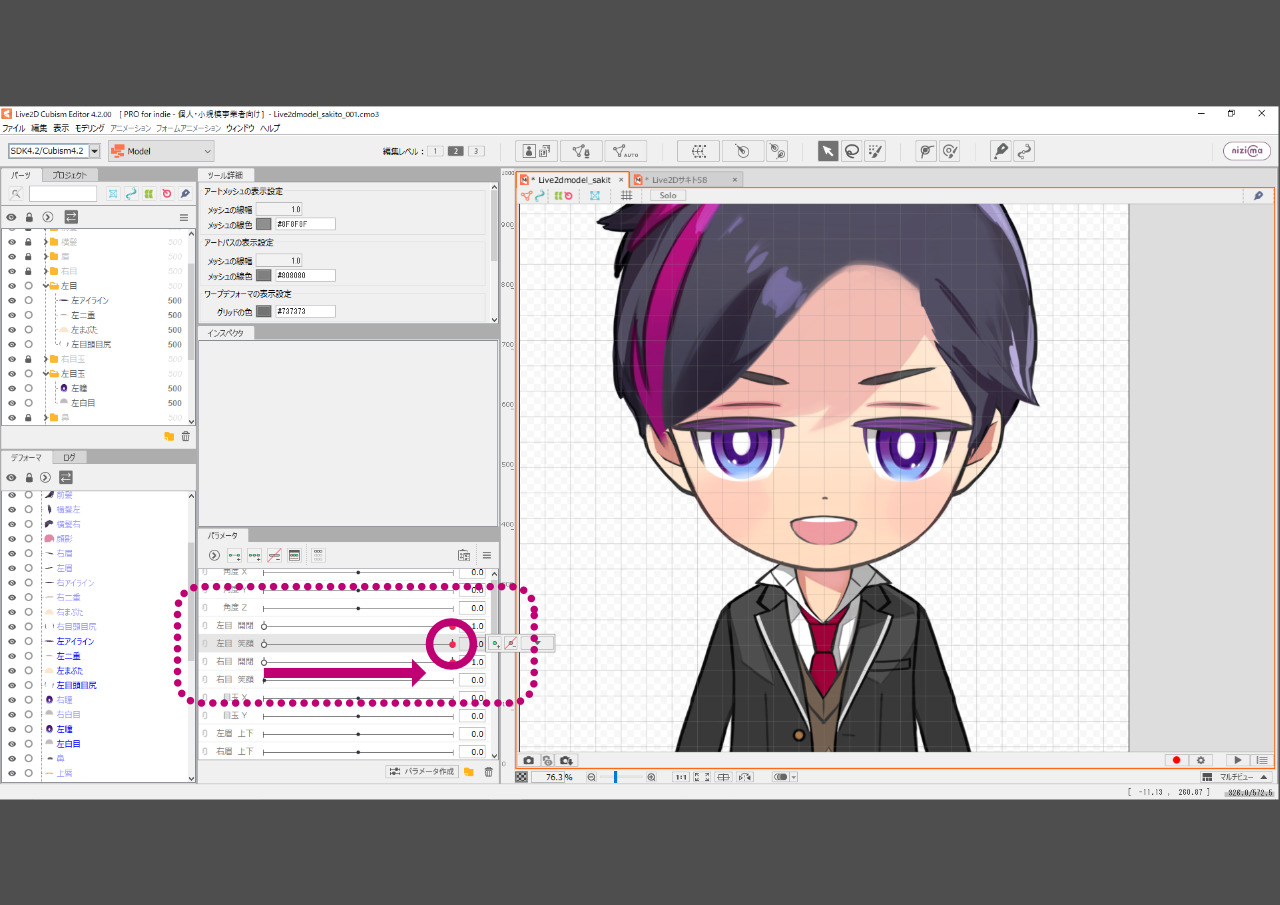Delete the parameter using trash icon
The image size is (1280, 905).
pos(488,772)
